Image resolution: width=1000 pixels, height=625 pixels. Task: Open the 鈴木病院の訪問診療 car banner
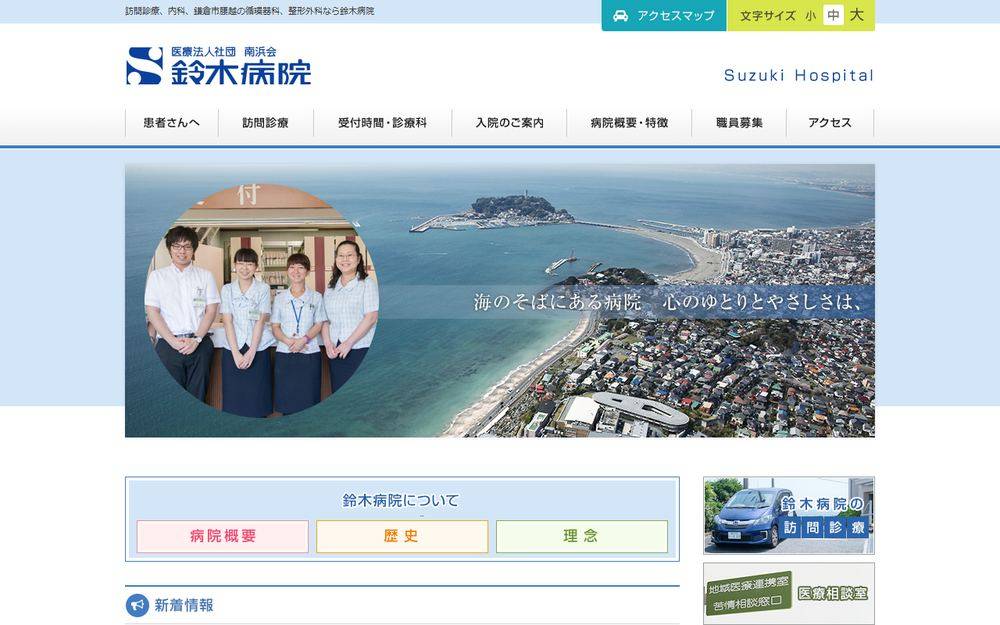(x=789, y=515)
